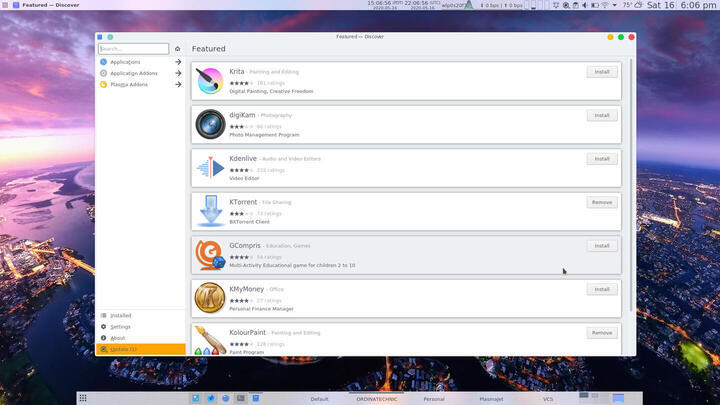Install digiKam
Screen dimensions: 720x405
click(x=602, y=115)
